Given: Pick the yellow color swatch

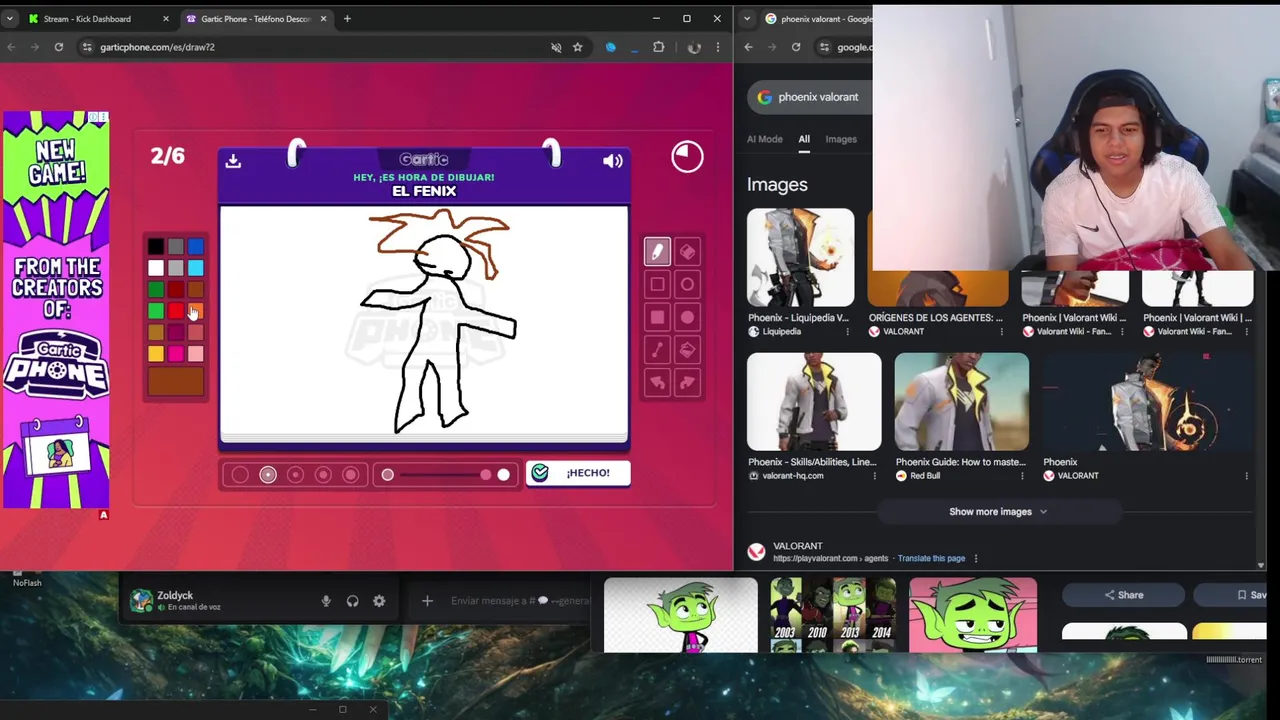Looking at the screenshot, I should [156, 354].
